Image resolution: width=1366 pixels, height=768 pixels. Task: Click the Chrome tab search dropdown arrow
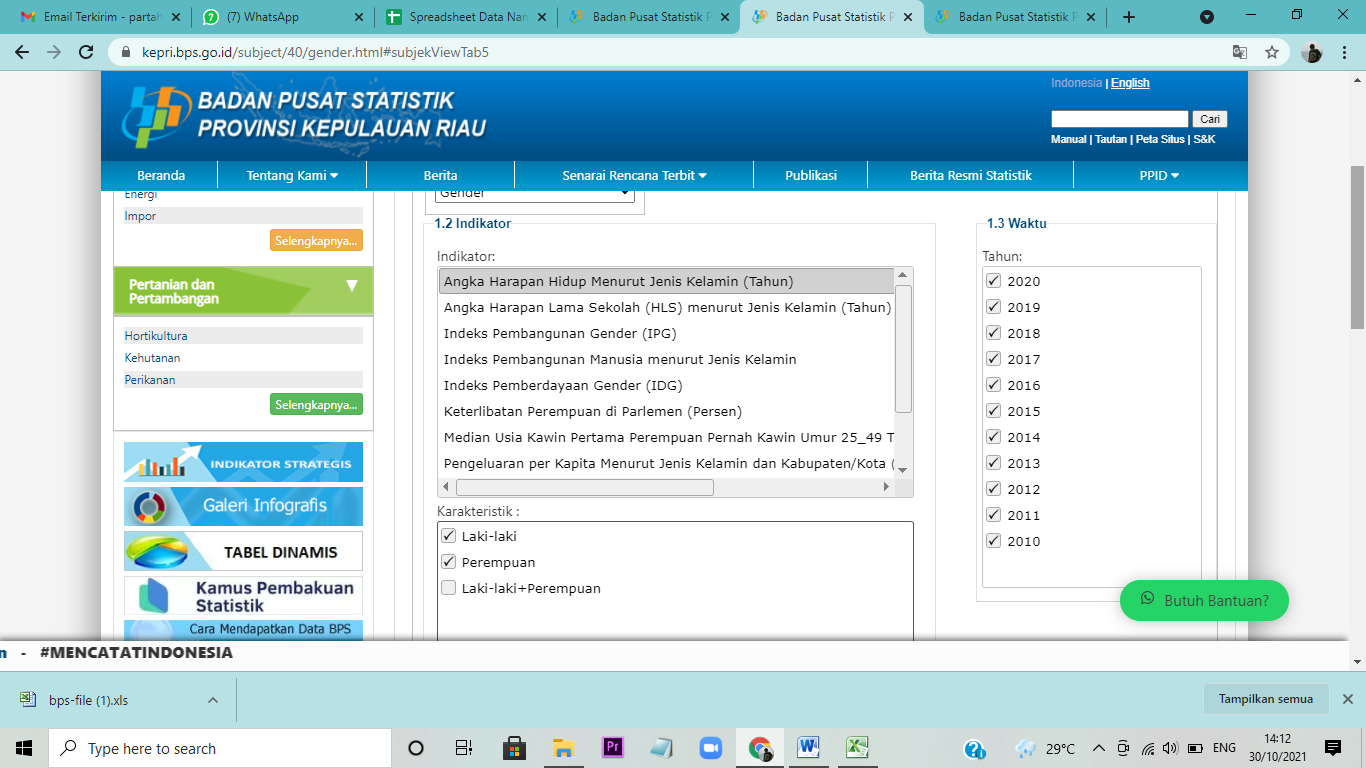coord(1207,17)
